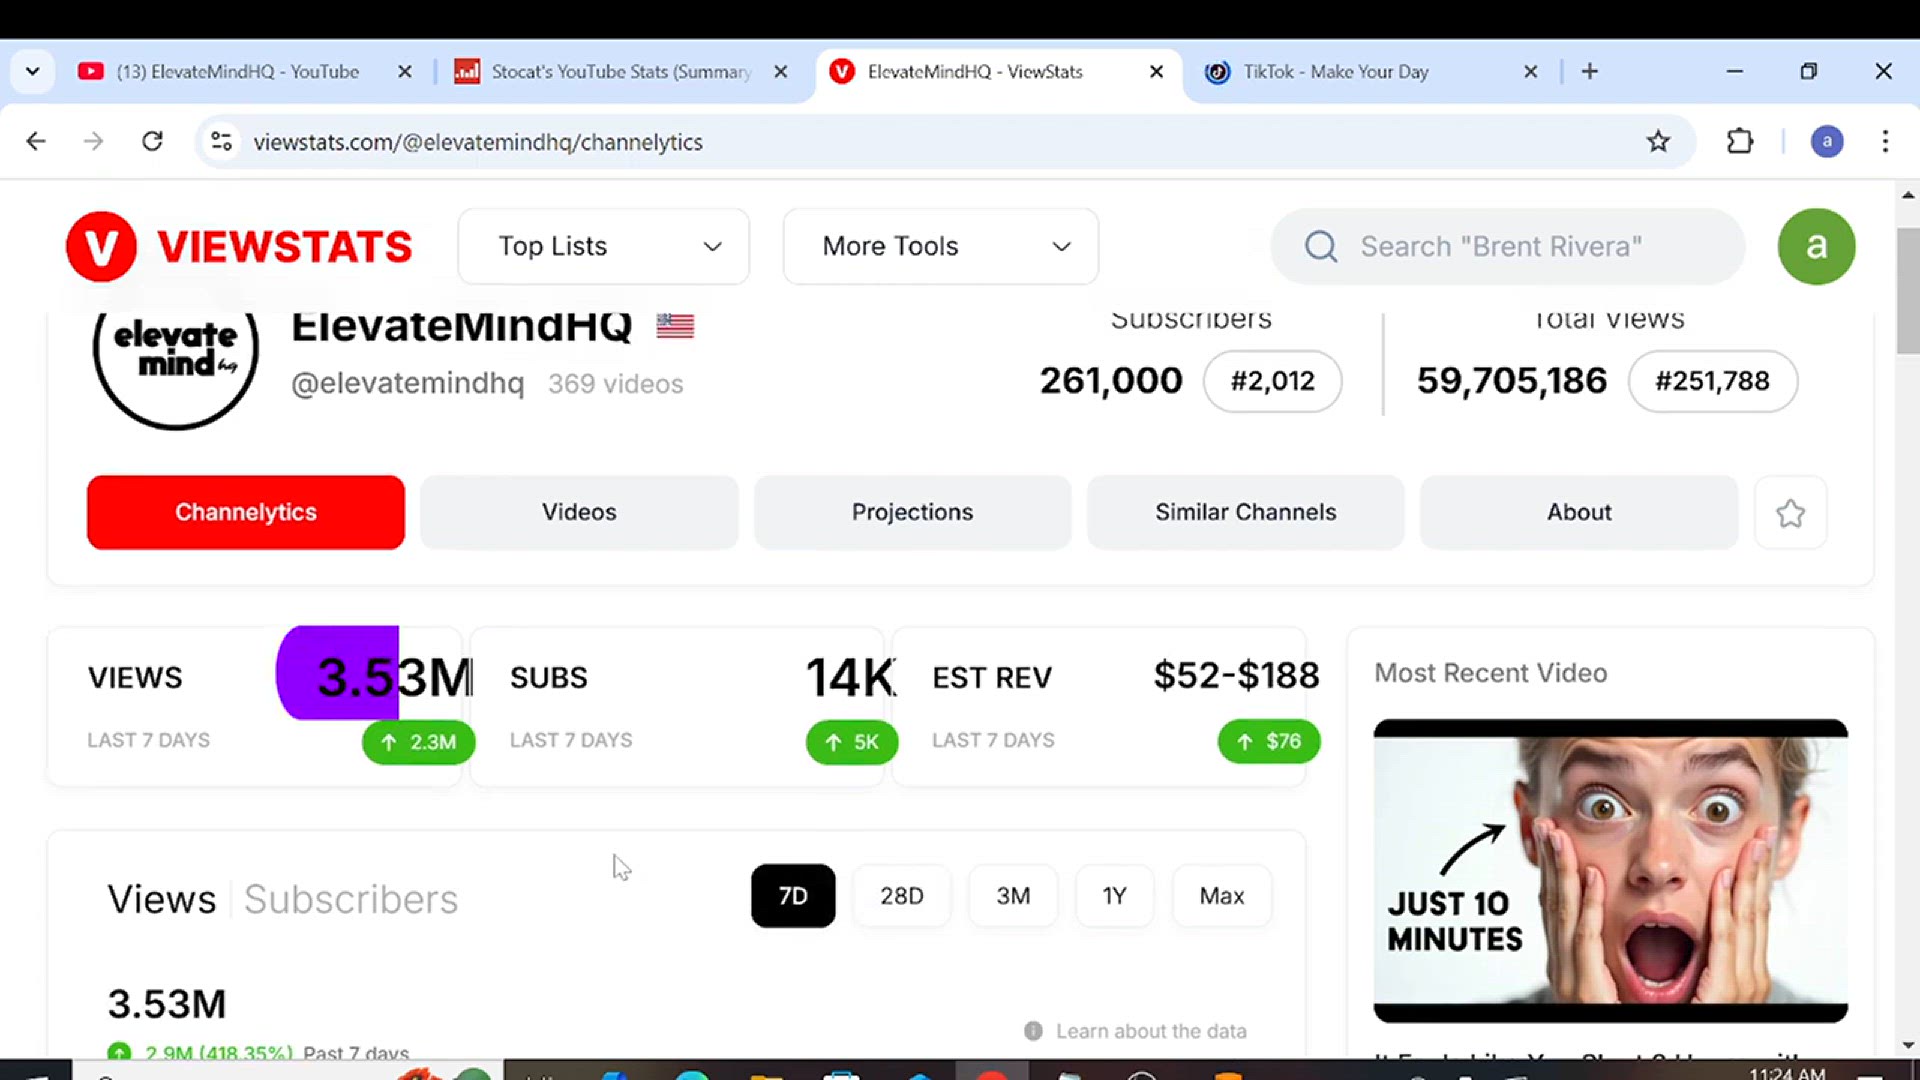
Task: Close the Stocat's YouTube Stats tab
Action: point(781,72)
